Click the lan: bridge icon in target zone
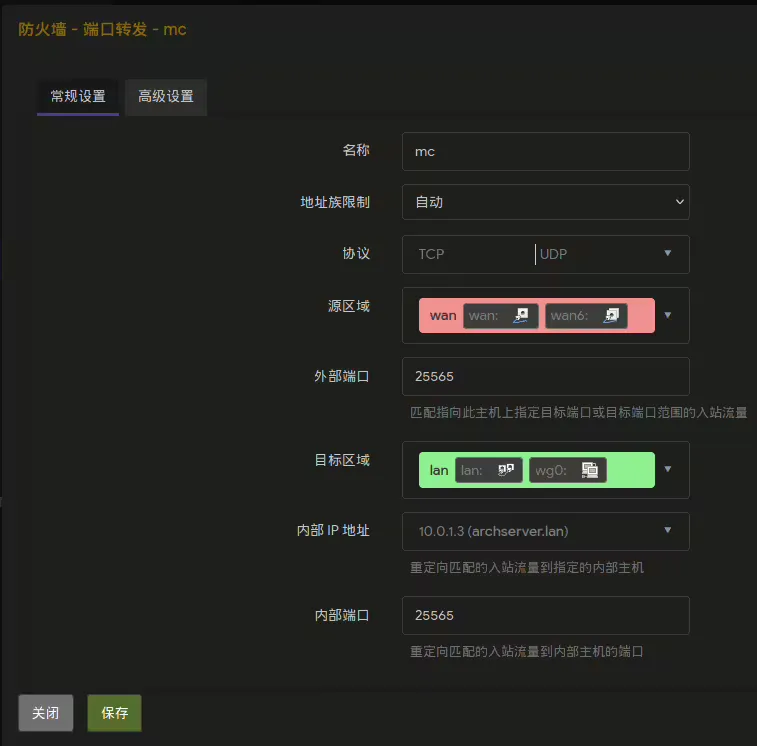Screen dimensions: 757x746 (506, 470)
